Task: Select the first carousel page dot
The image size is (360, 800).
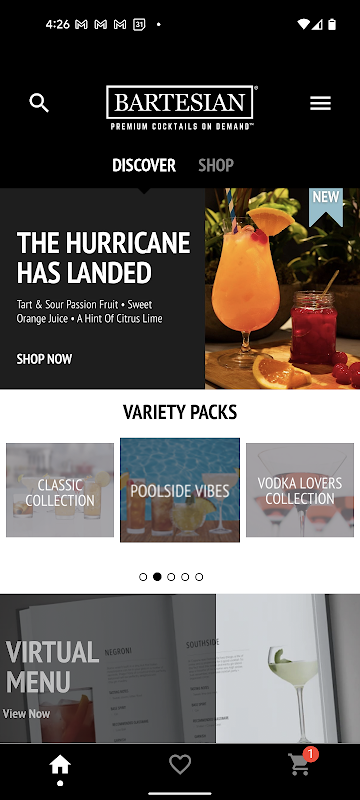Action: (143, 577)
